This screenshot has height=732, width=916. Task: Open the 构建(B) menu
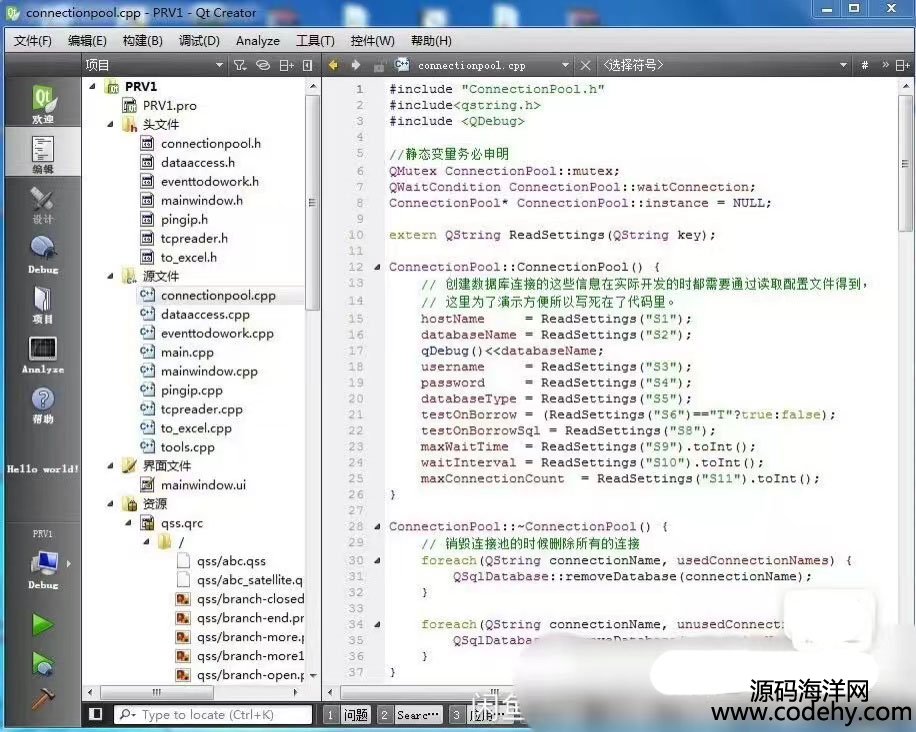tap(143, 41)
